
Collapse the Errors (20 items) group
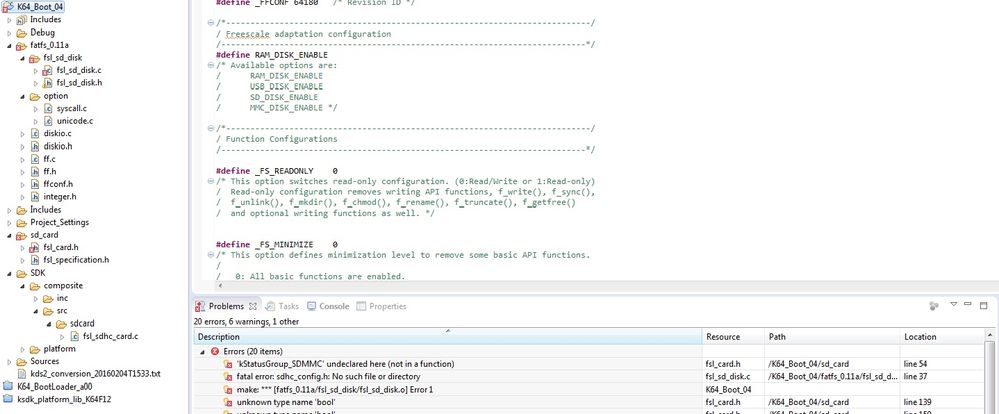tap(203, 352)
